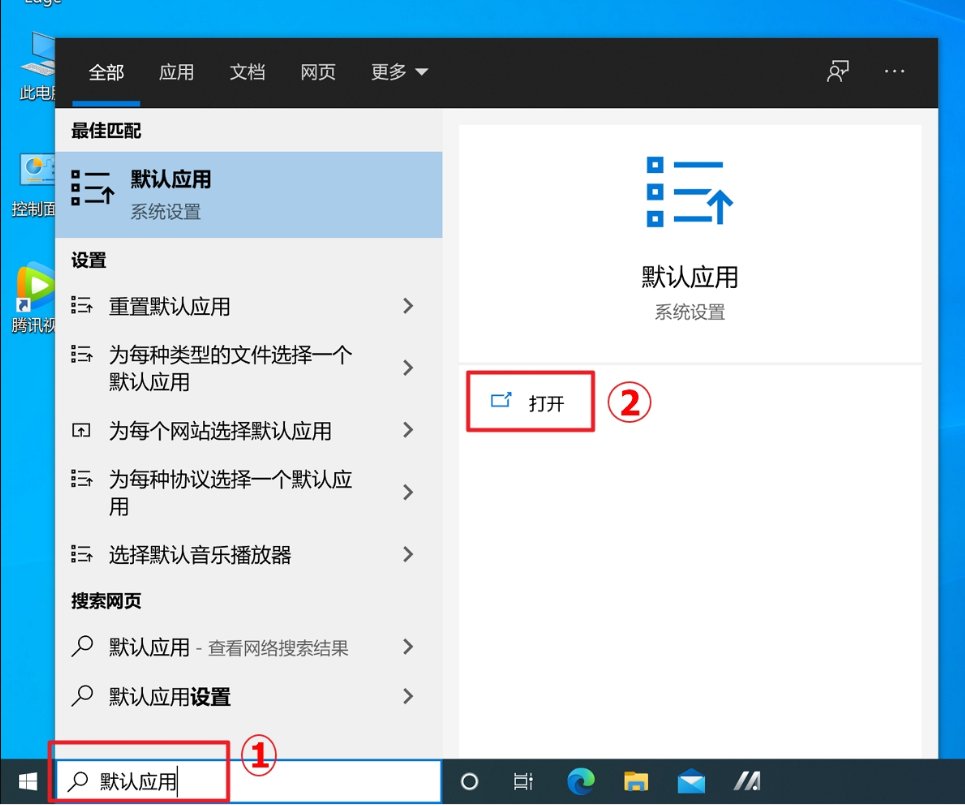Open Cortana circle icon on taskbar
This screenshot has height=806, width=965.
tap(470, 781)
